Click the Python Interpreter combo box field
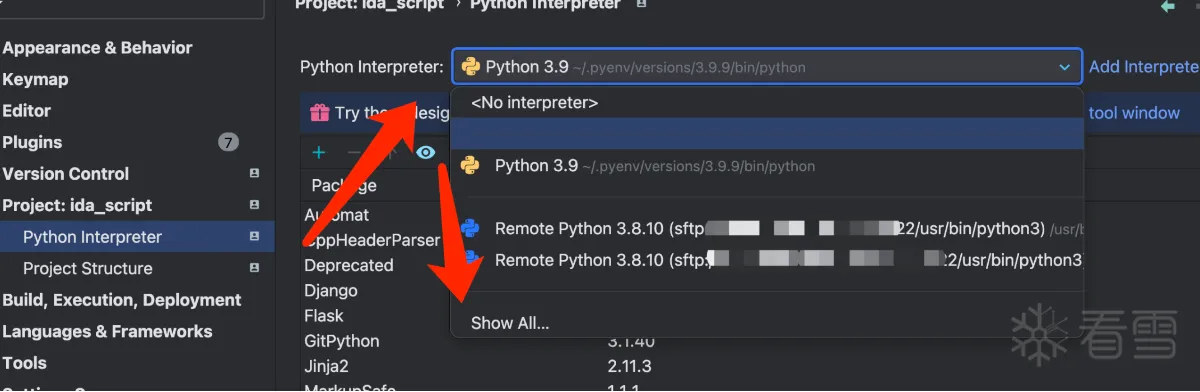 point(767,67)
